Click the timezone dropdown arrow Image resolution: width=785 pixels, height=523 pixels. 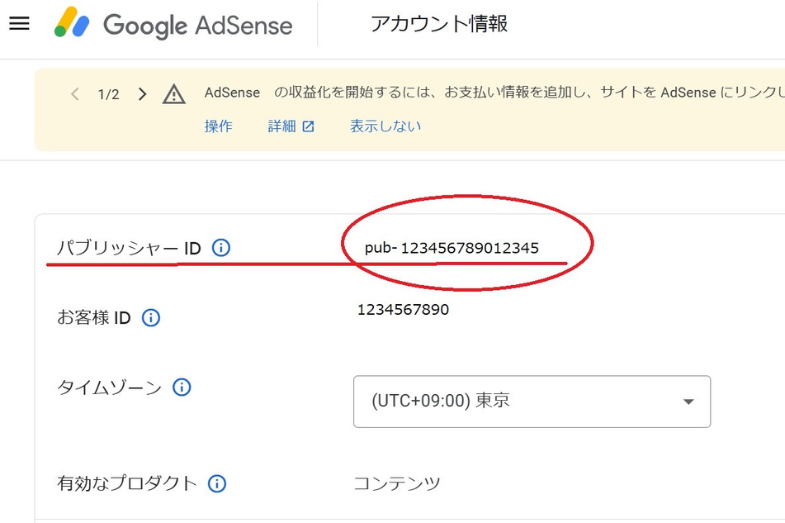click(x=688, y=401)
